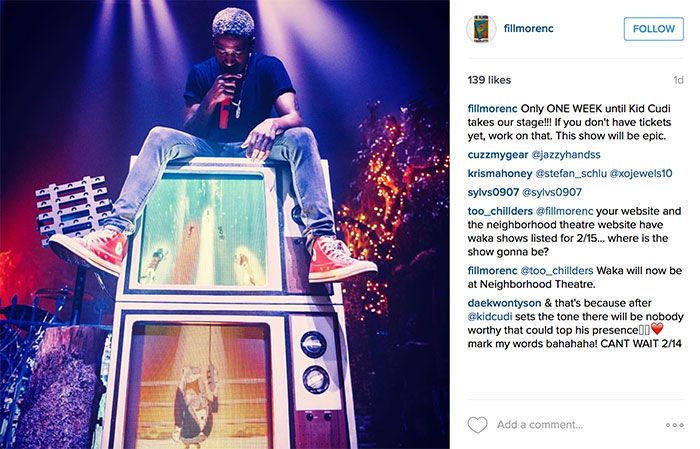Open the concert photo of the performer

[x=225, y=224]
